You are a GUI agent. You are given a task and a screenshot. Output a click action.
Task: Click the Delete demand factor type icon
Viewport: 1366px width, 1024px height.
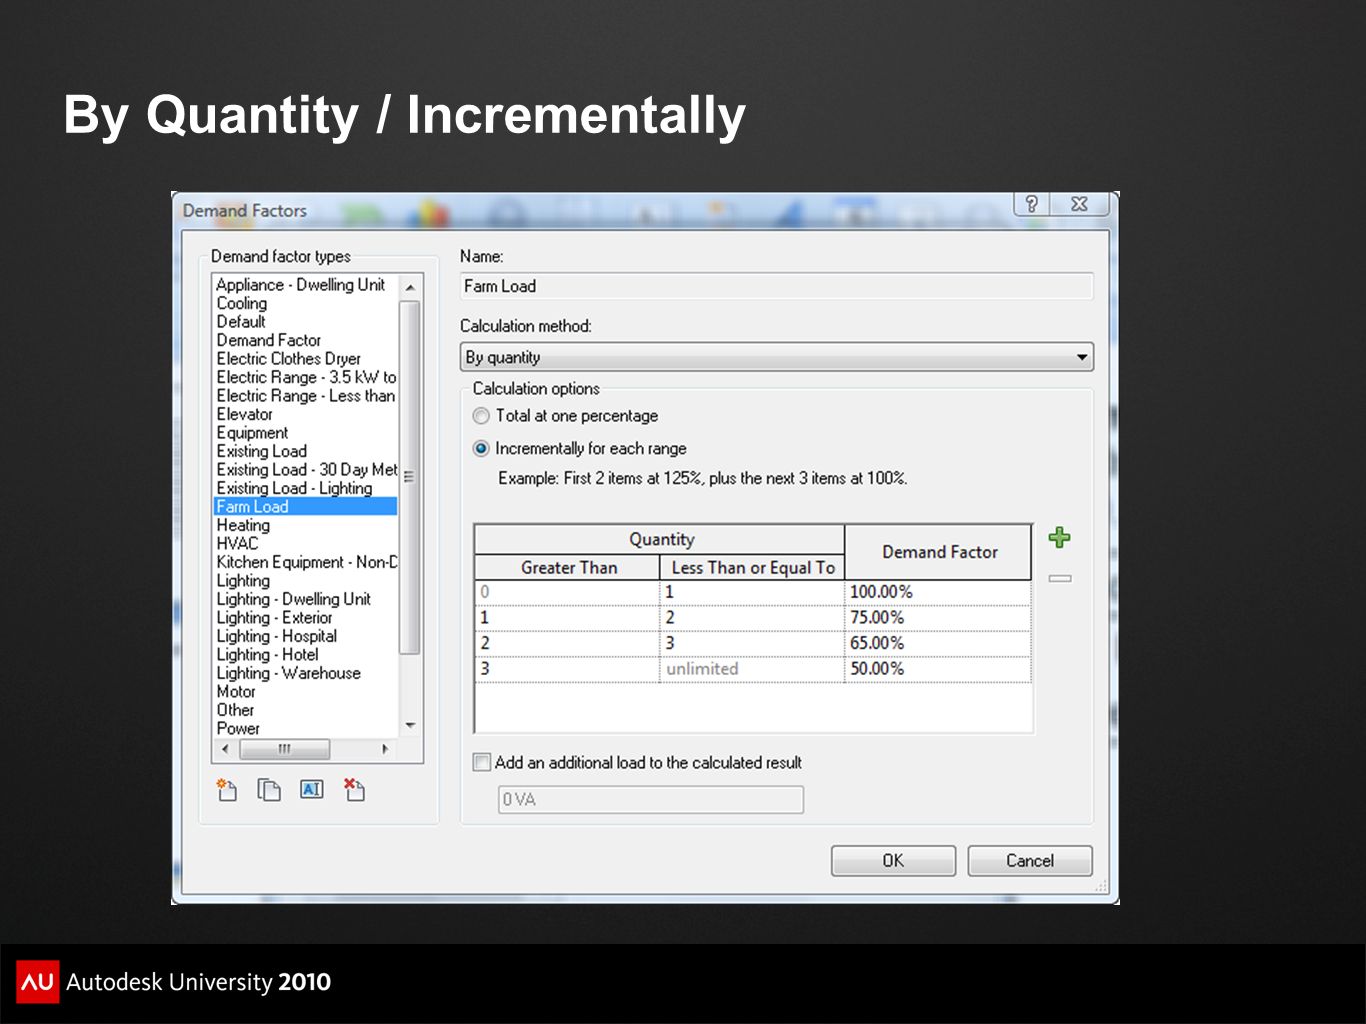[x=354, y=790]
